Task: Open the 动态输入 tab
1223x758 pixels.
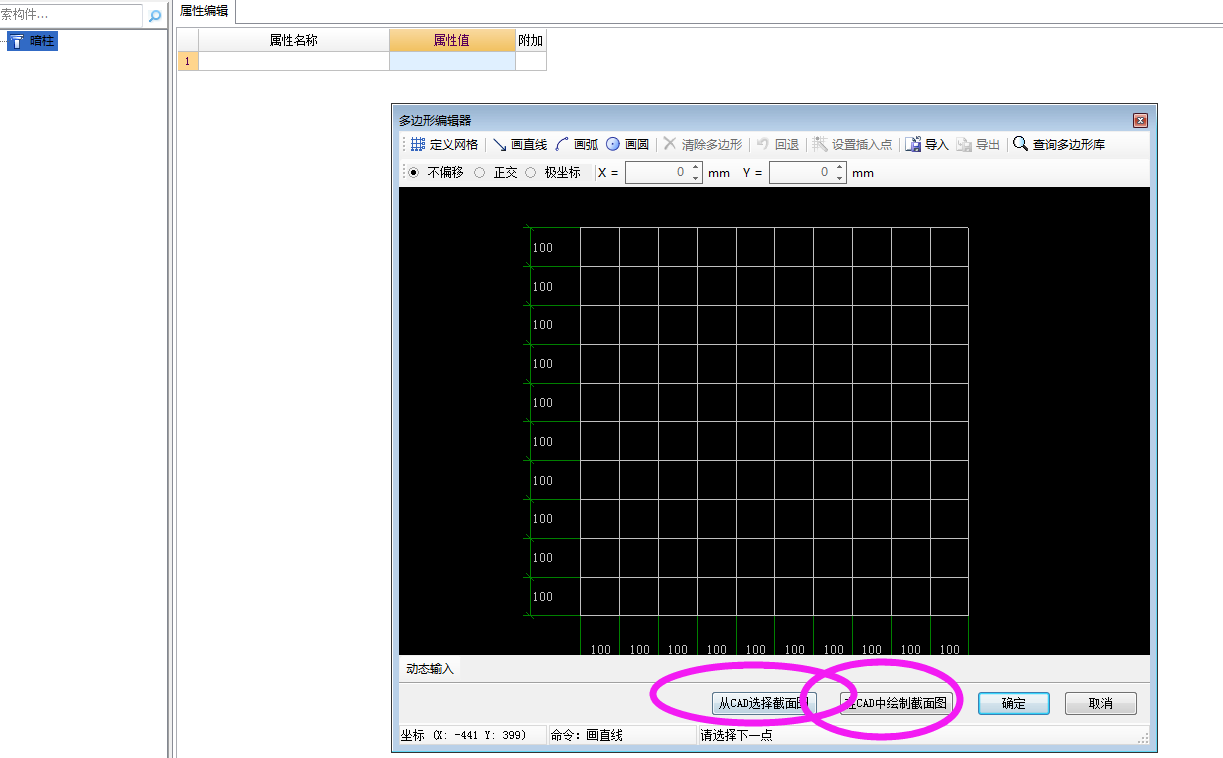Action: pyautogui.click(x=430, y=669)
